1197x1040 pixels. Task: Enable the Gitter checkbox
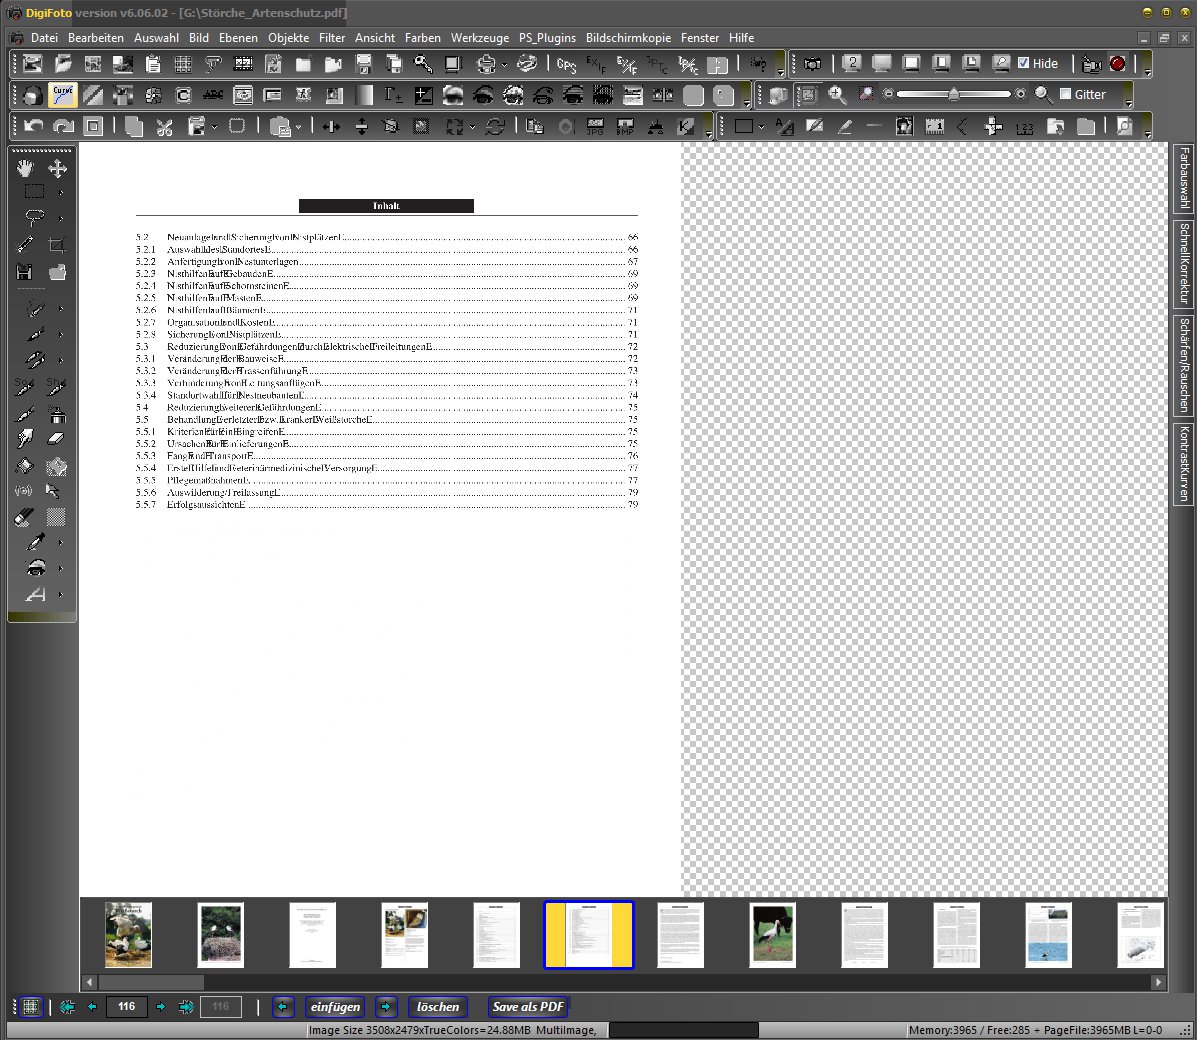[x=1065, y=94]
